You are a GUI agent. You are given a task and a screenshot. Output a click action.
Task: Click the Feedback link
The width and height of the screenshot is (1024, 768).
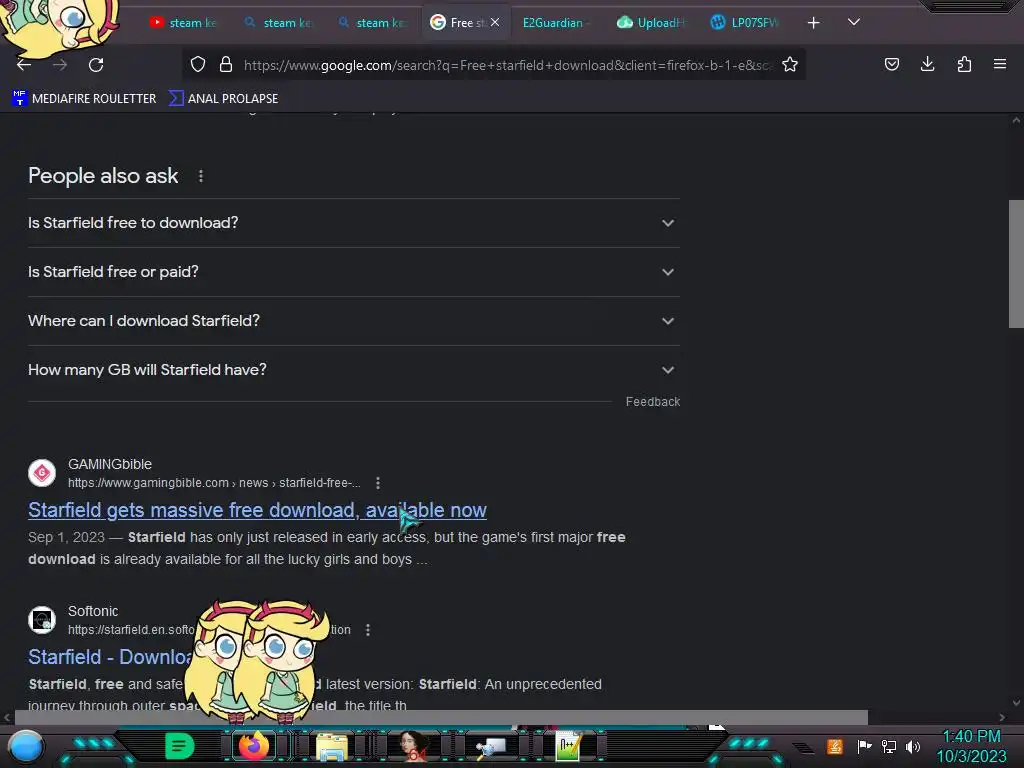[x=652, y=402]
